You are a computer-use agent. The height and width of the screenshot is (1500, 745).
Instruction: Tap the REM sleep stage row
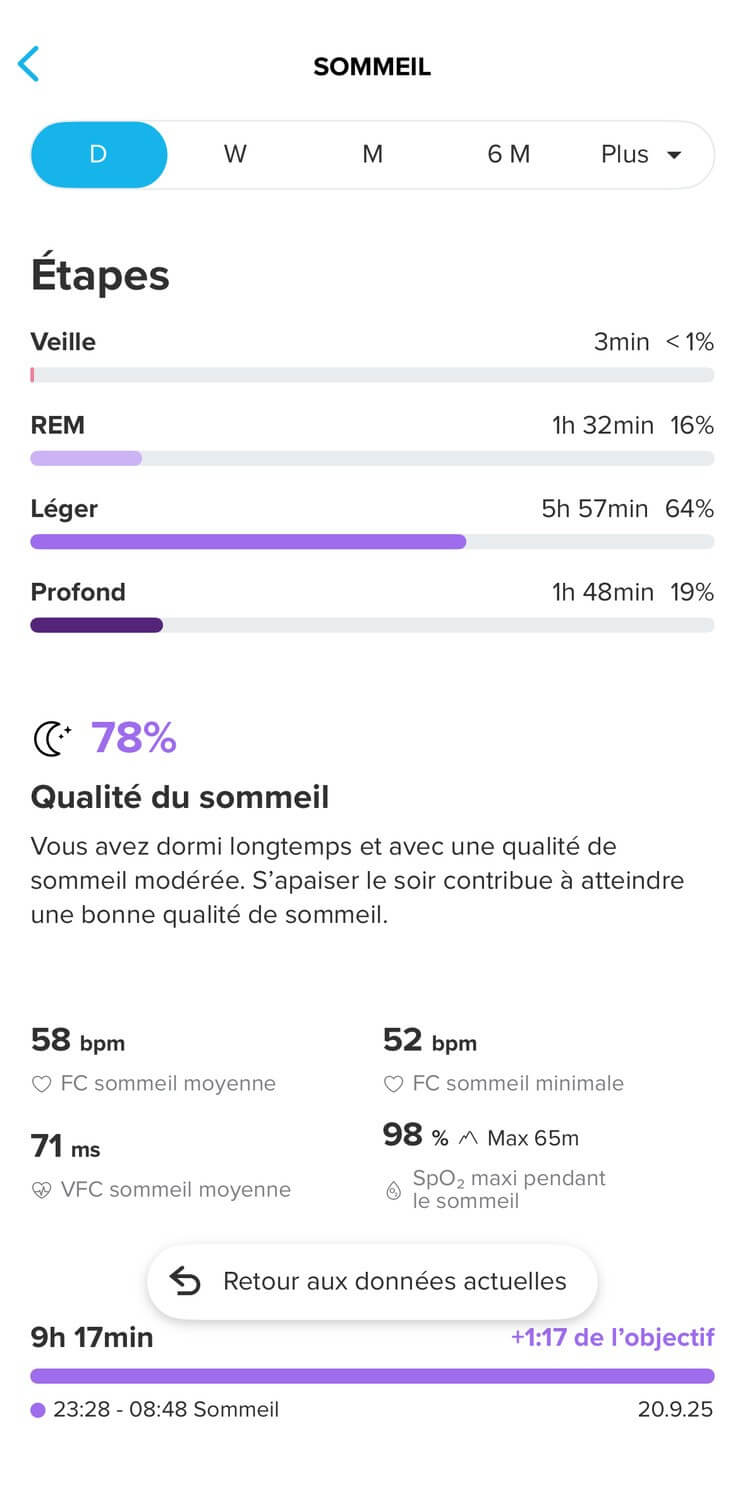pyautogui.click(x=372, y=441)
